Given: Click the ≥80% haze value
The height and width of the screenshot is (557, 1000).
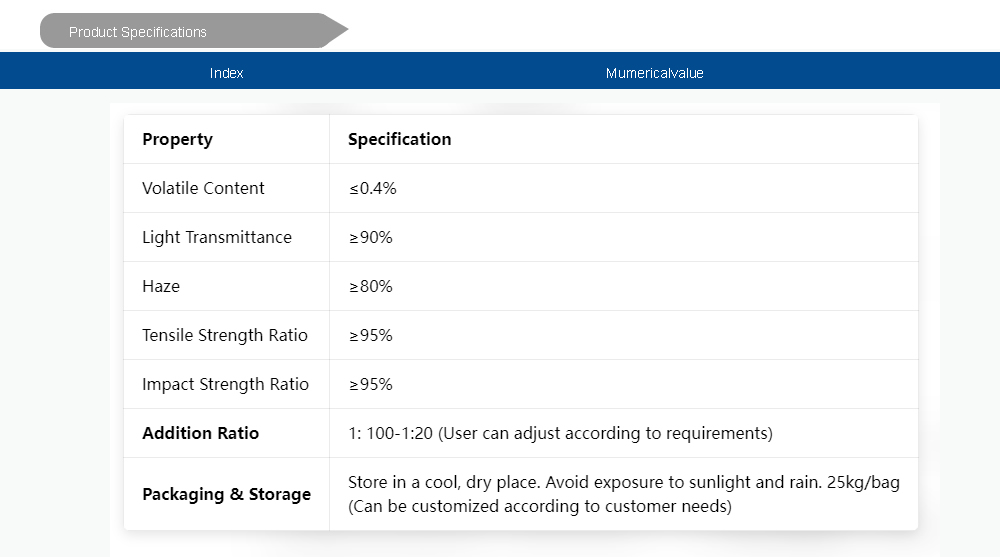Looking at the screenshot, I should [370, 286].
